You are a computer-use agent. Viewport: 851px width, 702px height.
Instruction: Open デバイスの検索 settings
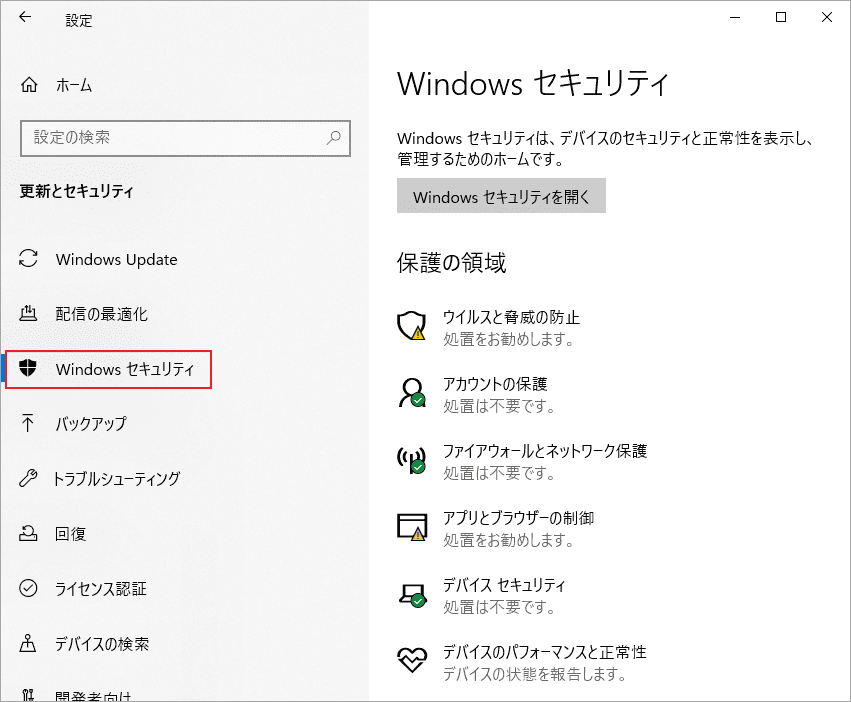pyautogui.click(x=102, y=644)
